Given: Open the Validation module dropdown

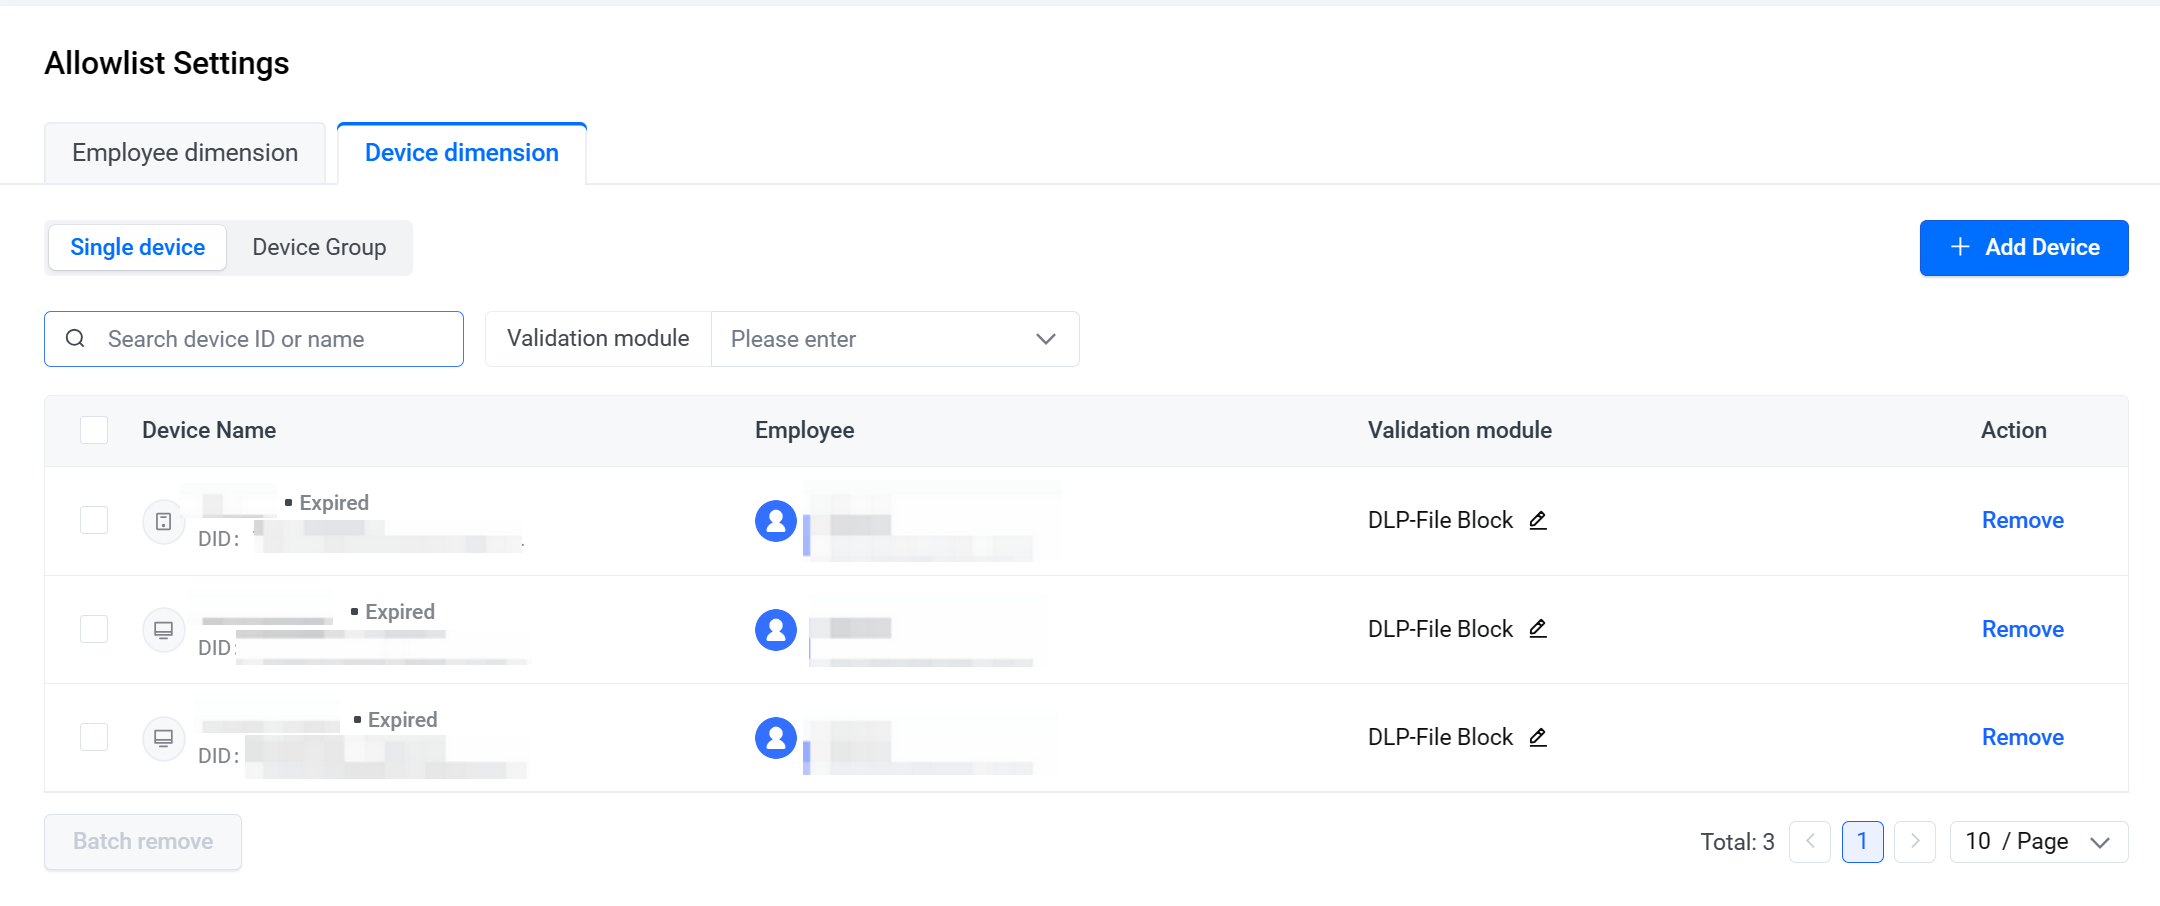Looking at the screenshot, I should pyautogui.click(x=895, y=339).
